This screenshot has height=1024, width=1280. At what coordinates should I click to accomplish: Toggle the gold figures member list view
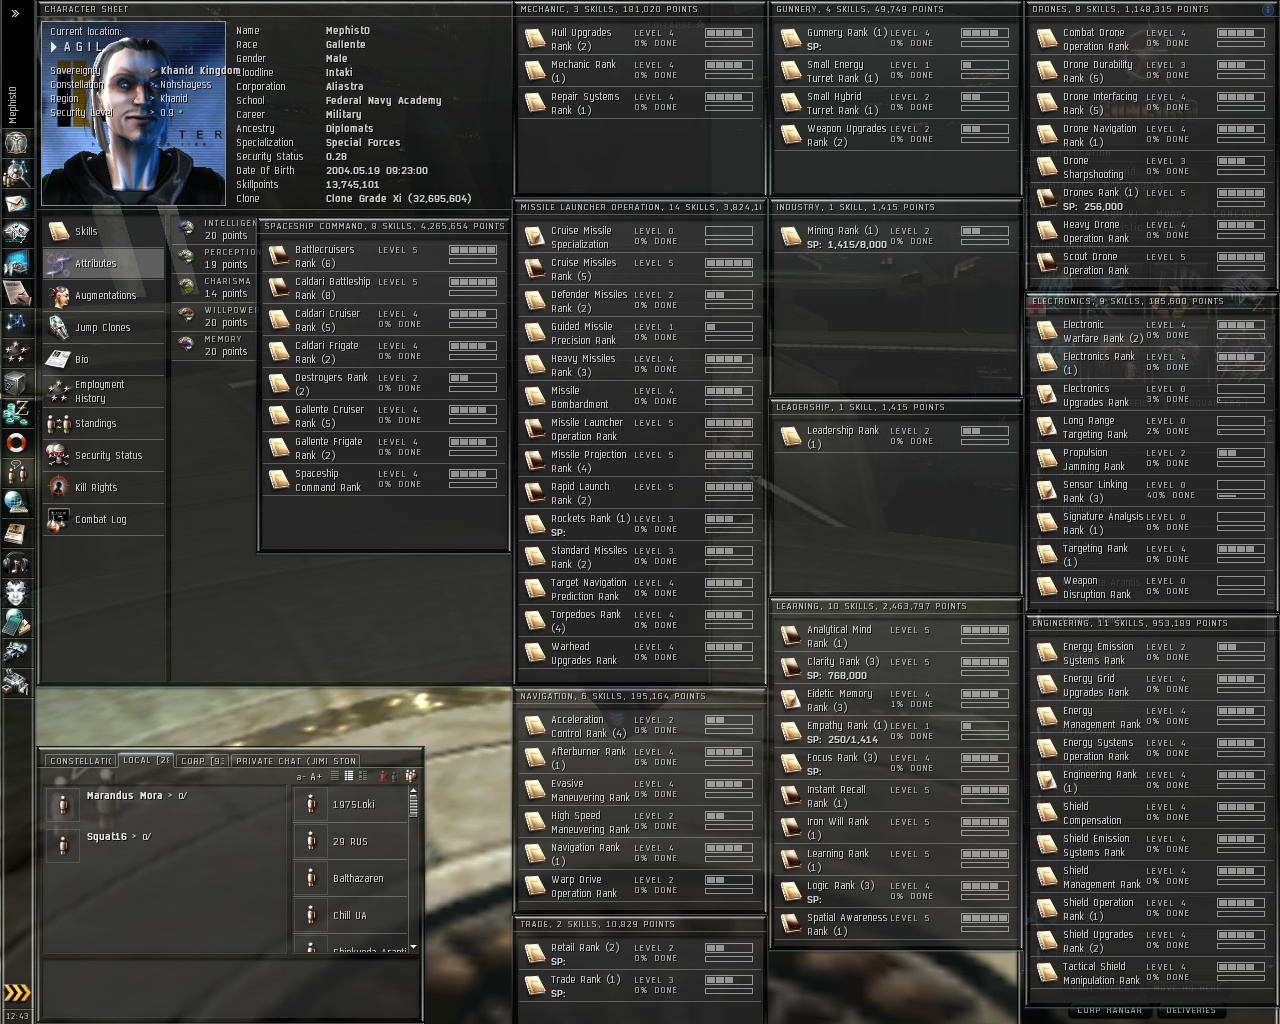(410, 776)
